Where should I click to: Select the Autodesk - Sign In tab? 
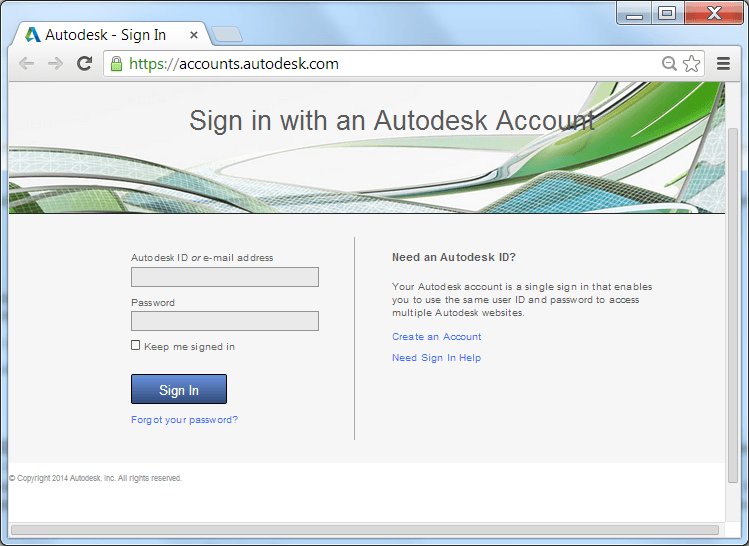[x=111, y=34]
